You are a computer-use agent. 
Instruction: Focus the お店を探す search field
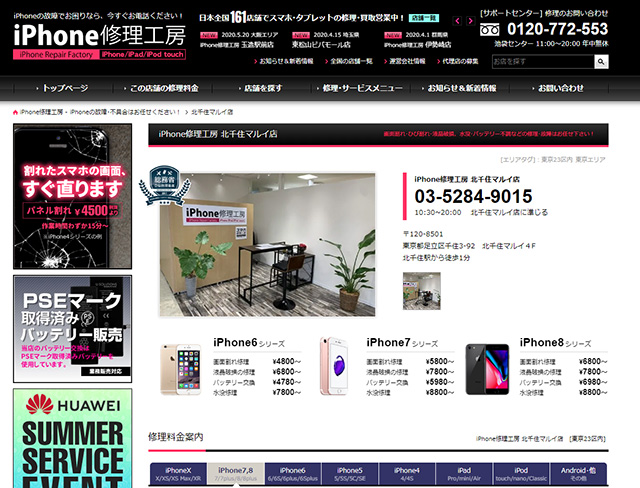[543, 62]
